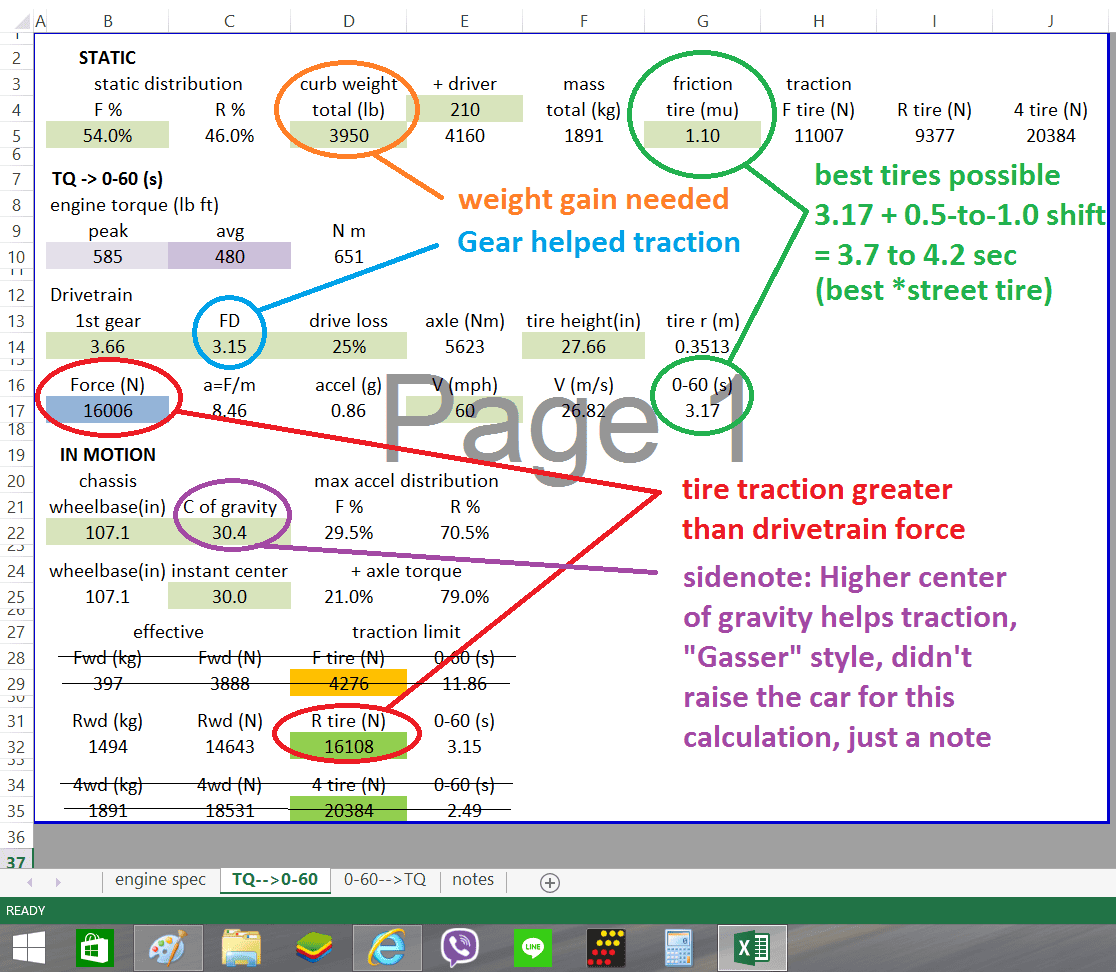Open BlueStacks app on taskbar
Screen dimensions: 1116x972
315,948
